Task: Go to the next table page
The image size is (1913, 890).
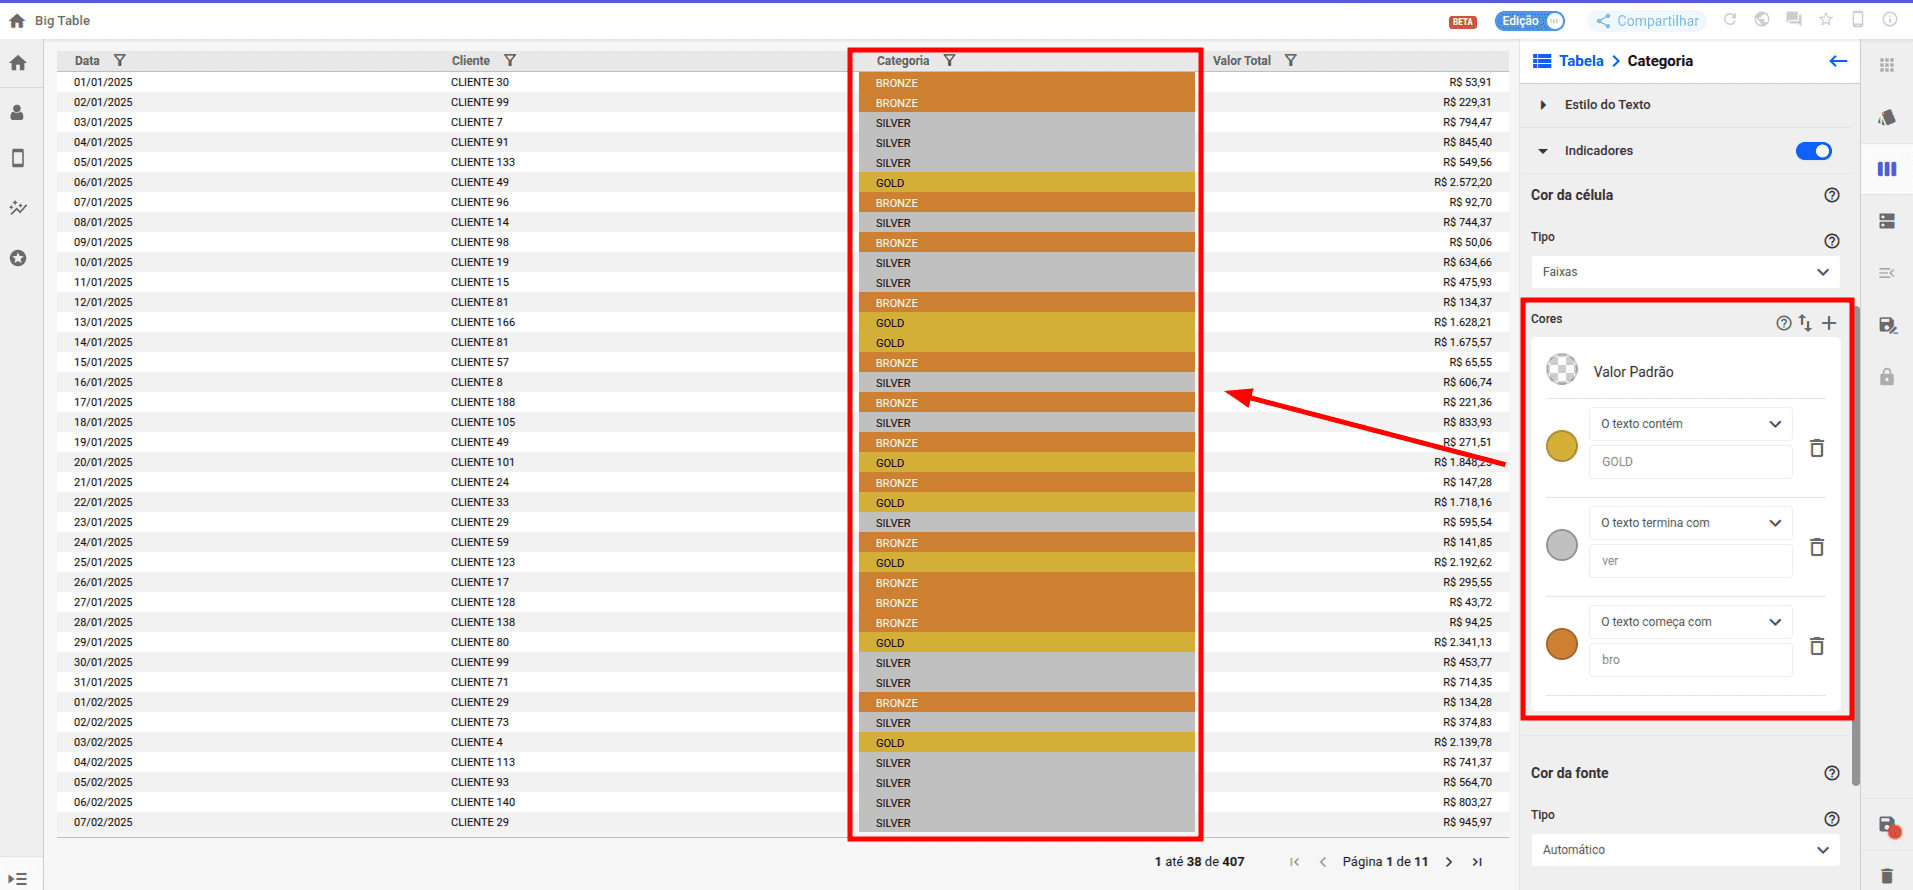Action: 1449,862
